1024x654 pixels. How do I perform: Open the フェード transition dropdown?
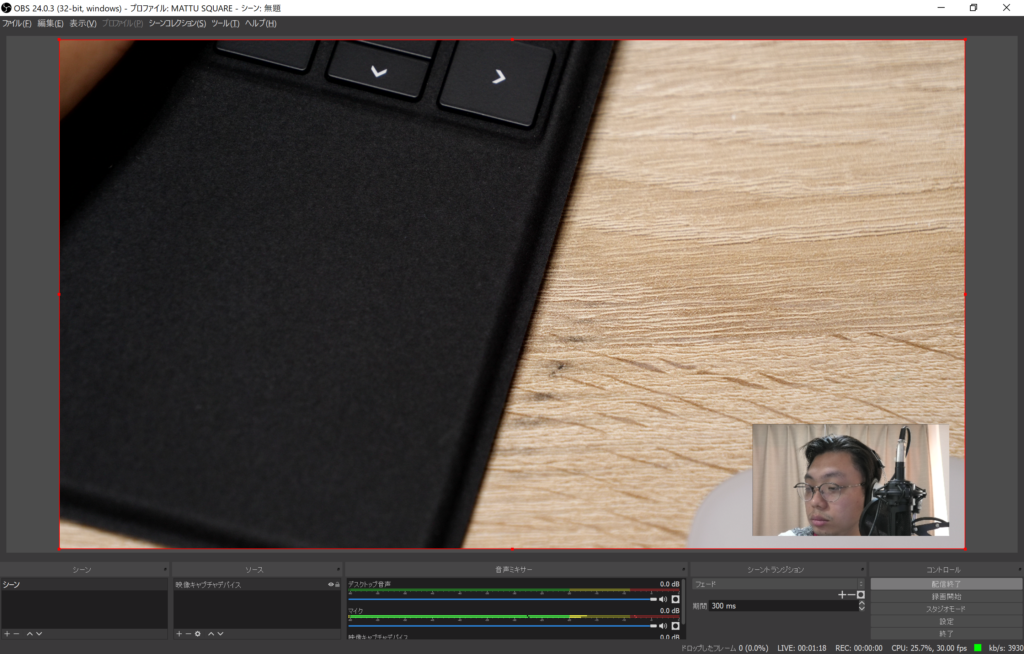[778, 584]
